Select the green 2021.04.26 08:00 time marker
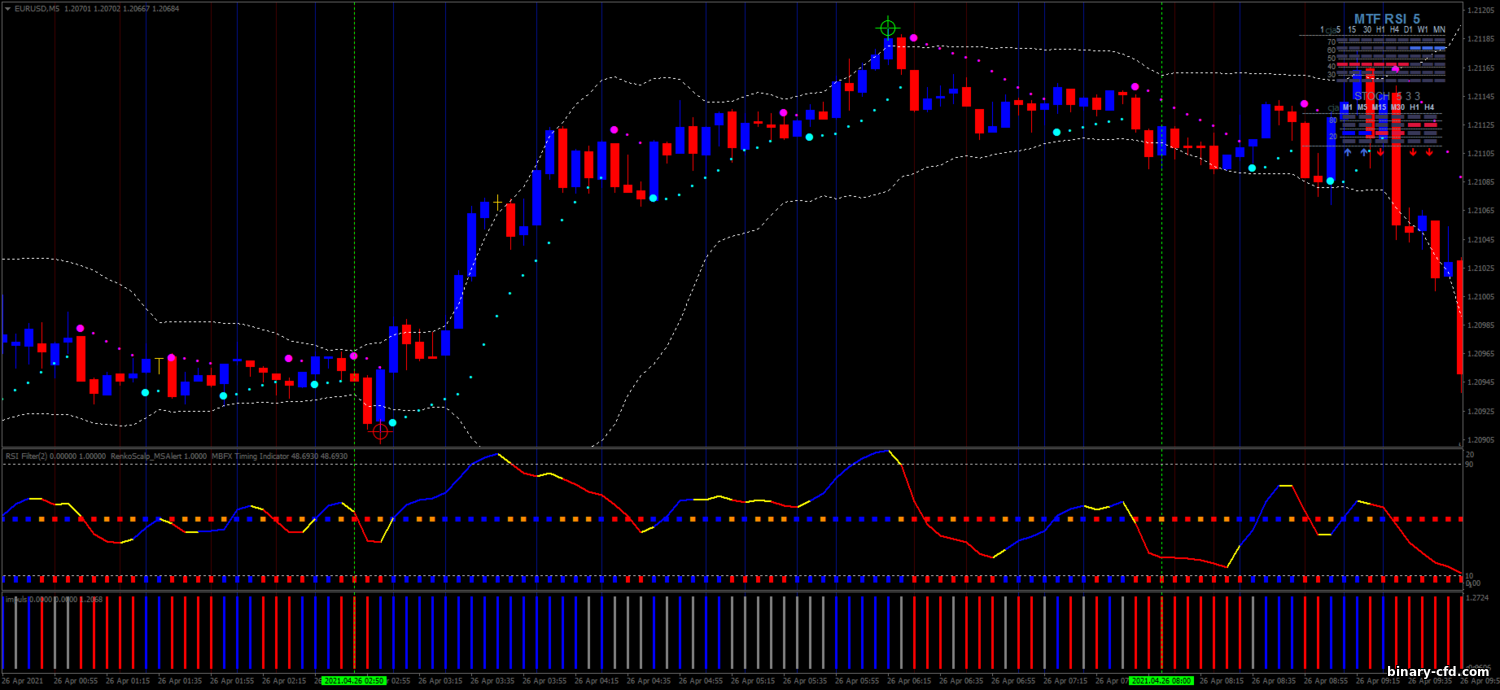 (1161, 681)
